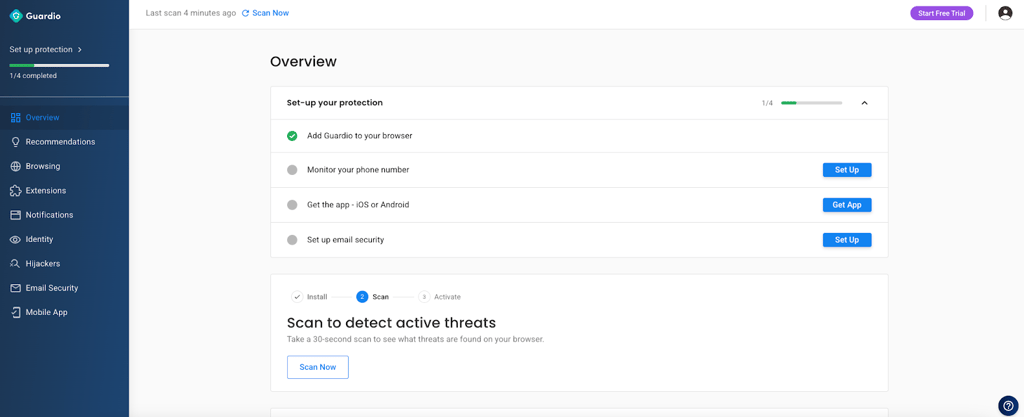The height and width of the screenshot is (417, 1024).
Task: Click the sidebar setup progress bar
Action: [x=59, y=65]
